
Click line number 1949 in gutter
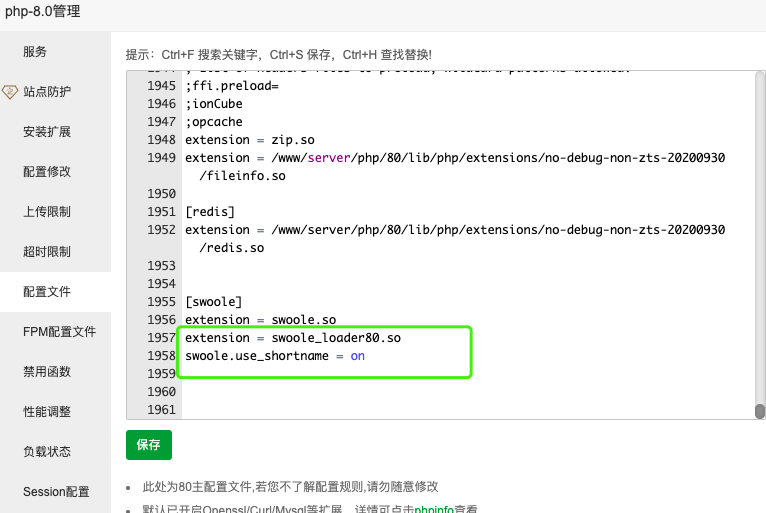(161, 158)
